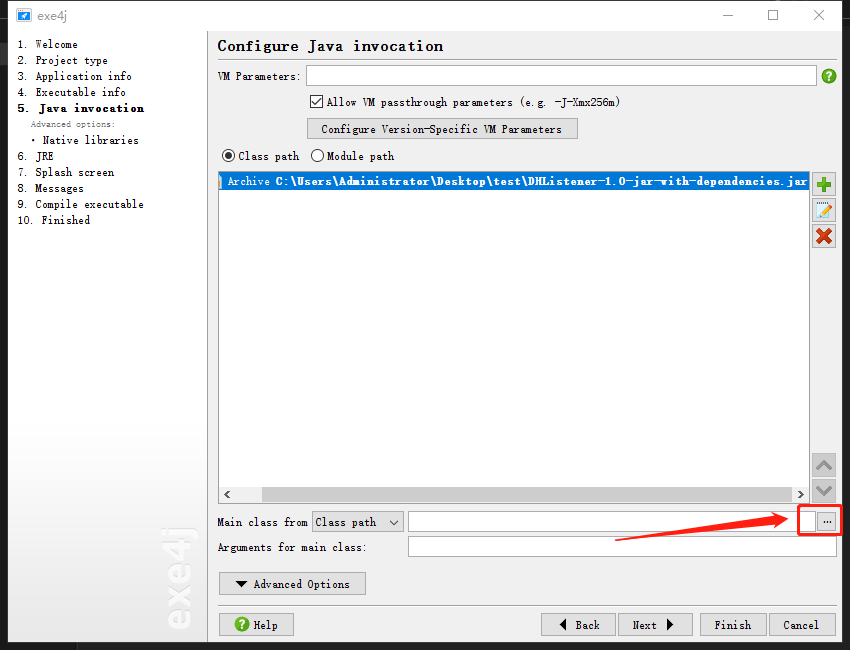The image size is (850, 650).
Task: Click into the VM Parameters text field
Action: [561, 75]
